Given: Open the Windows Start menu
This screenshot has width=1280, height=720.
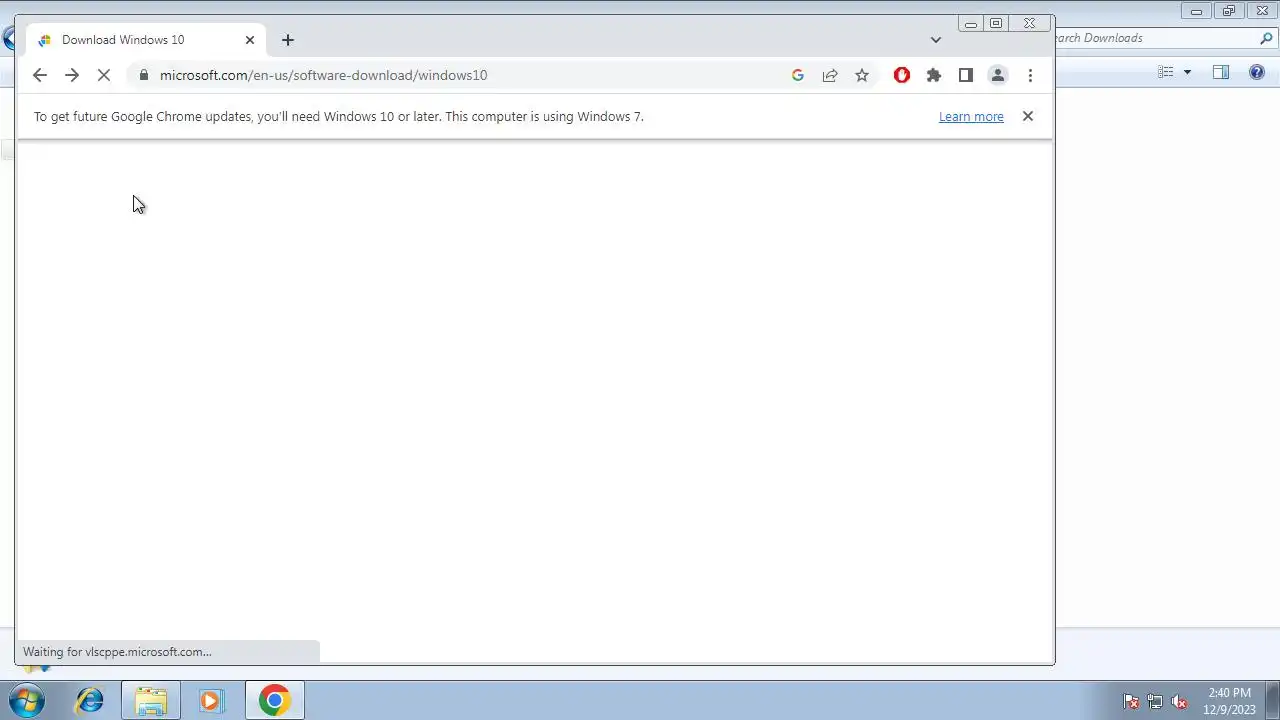Looking at the screenshot, I should [27, 701].
